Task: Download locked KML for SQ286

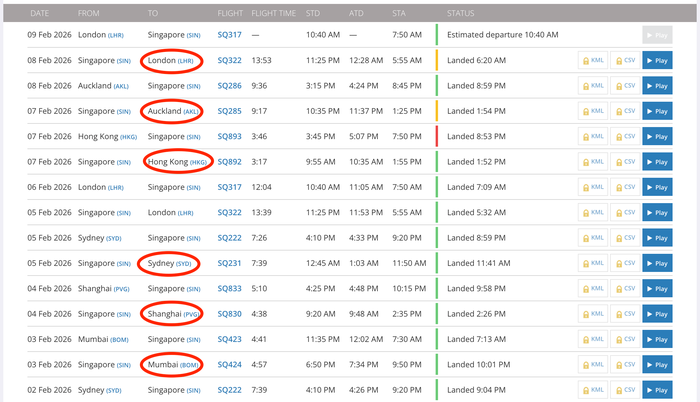Action: click(x=593, y=86)
